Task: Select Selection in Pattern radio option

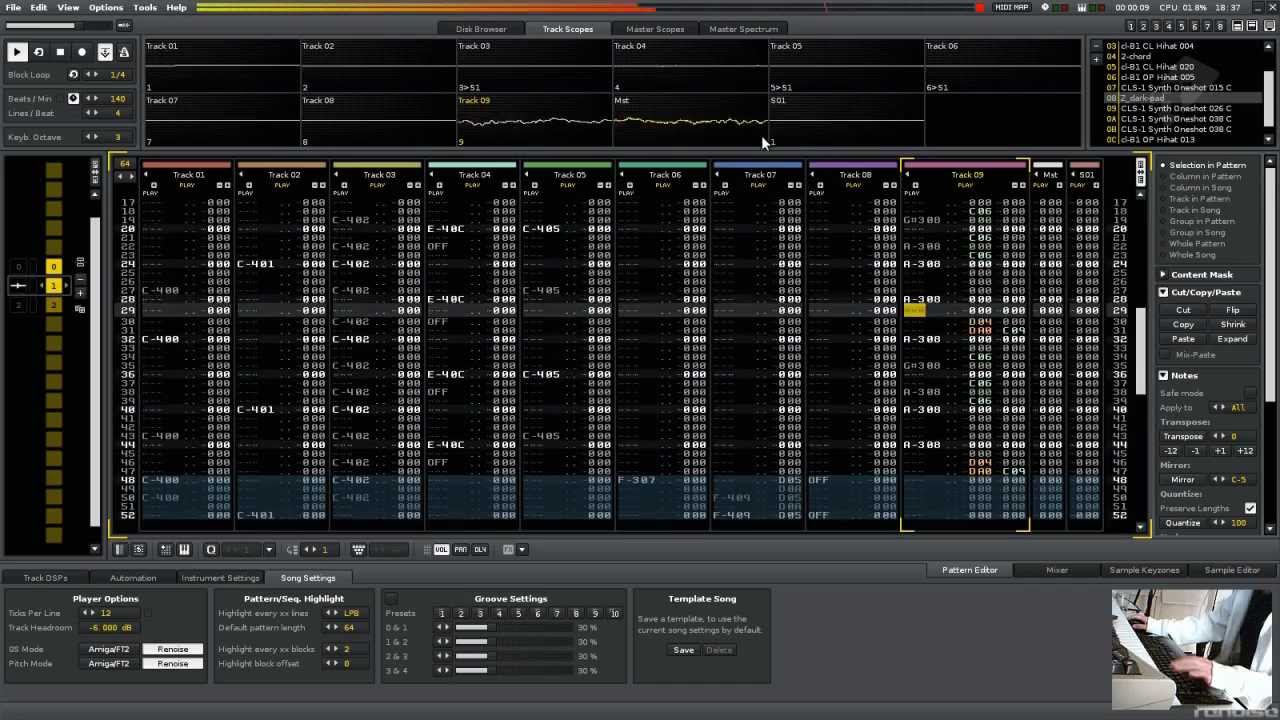Action: pyautogui.click(x=1202, y=165)
